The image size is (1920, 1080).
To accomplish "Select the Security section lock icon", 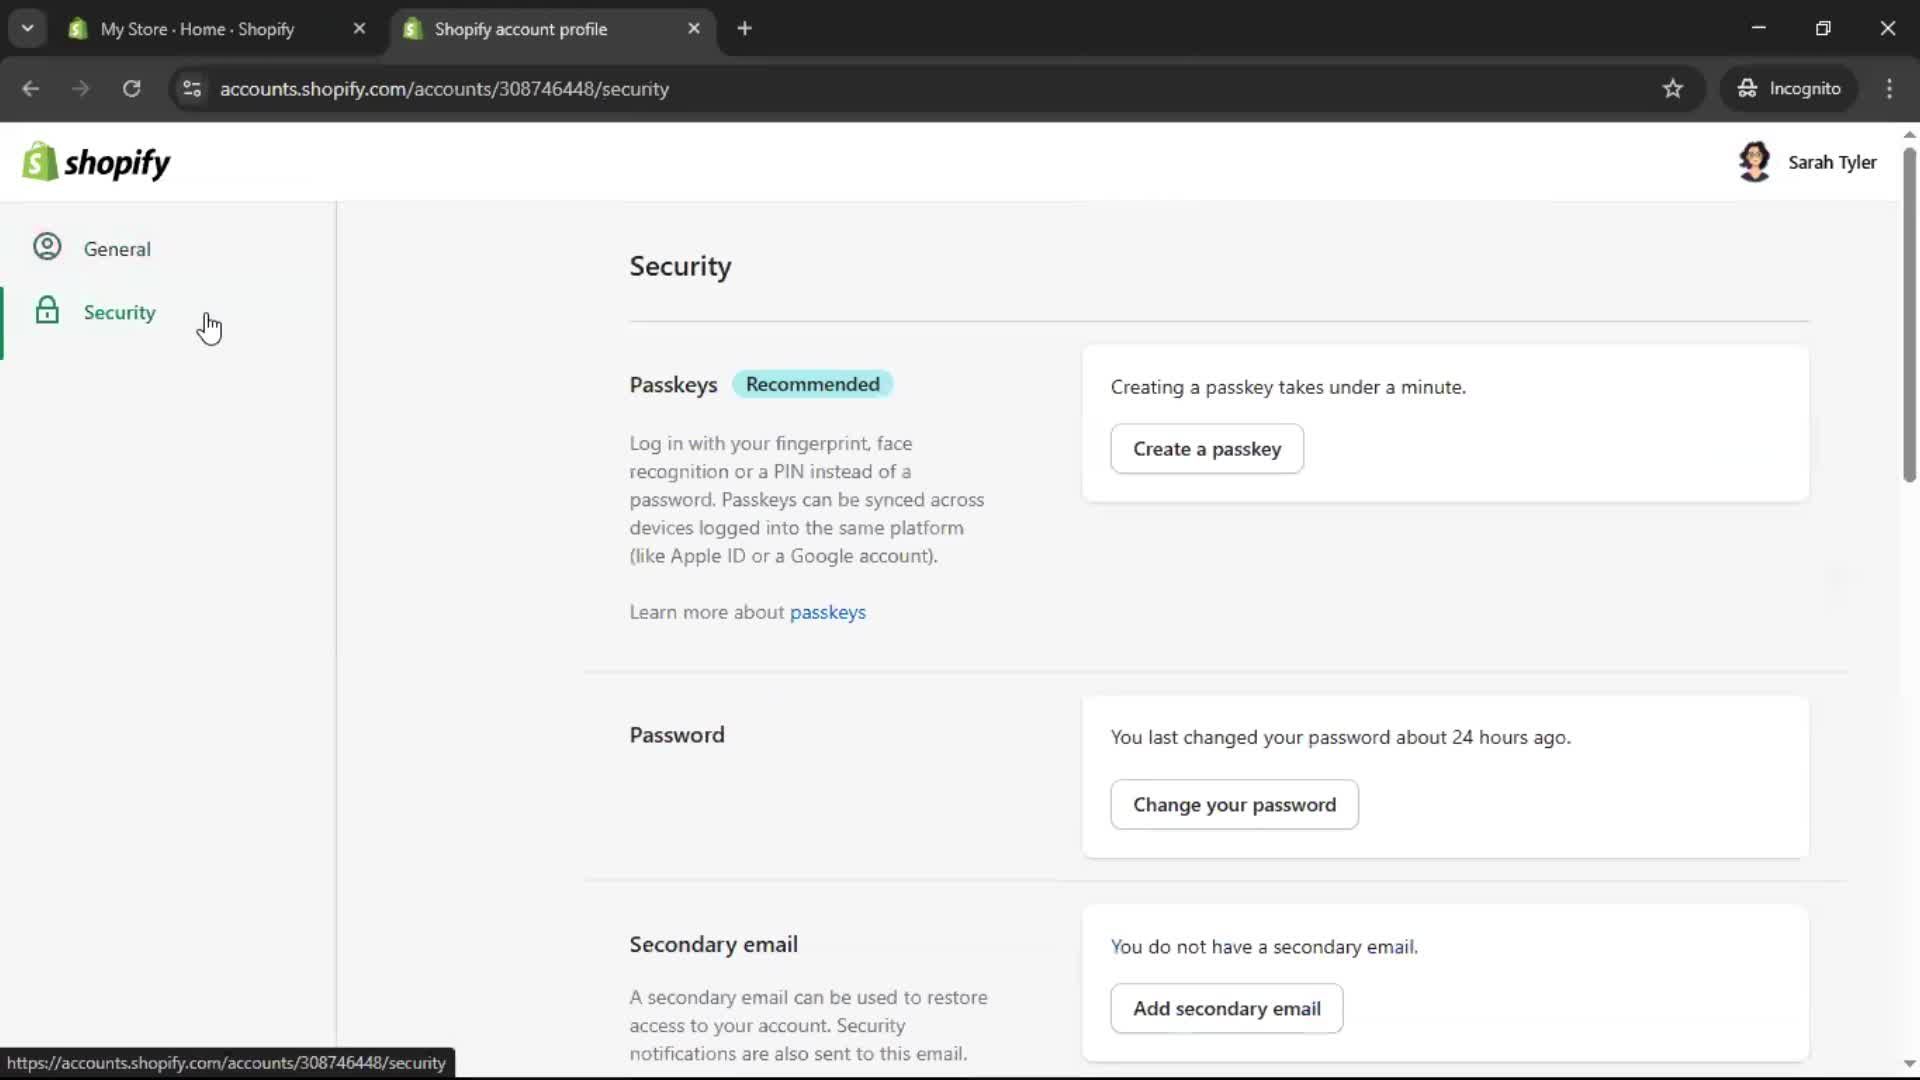I will click(47, 311).
